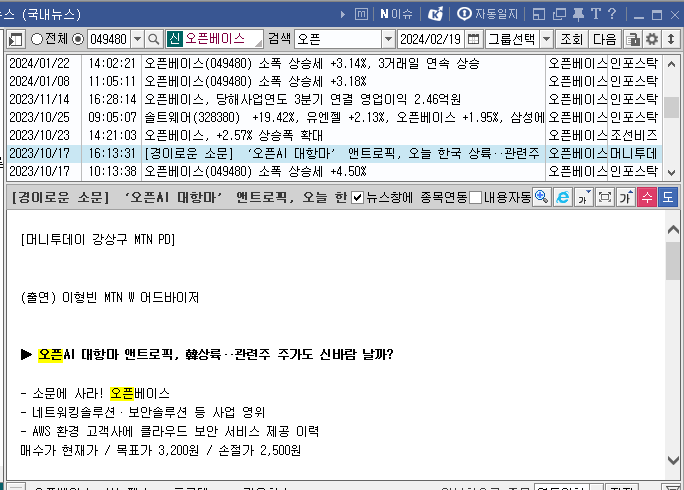Click the 그룹선택 group select field
The height and width of the screenshot is (490, 684).
click(513, 39)
